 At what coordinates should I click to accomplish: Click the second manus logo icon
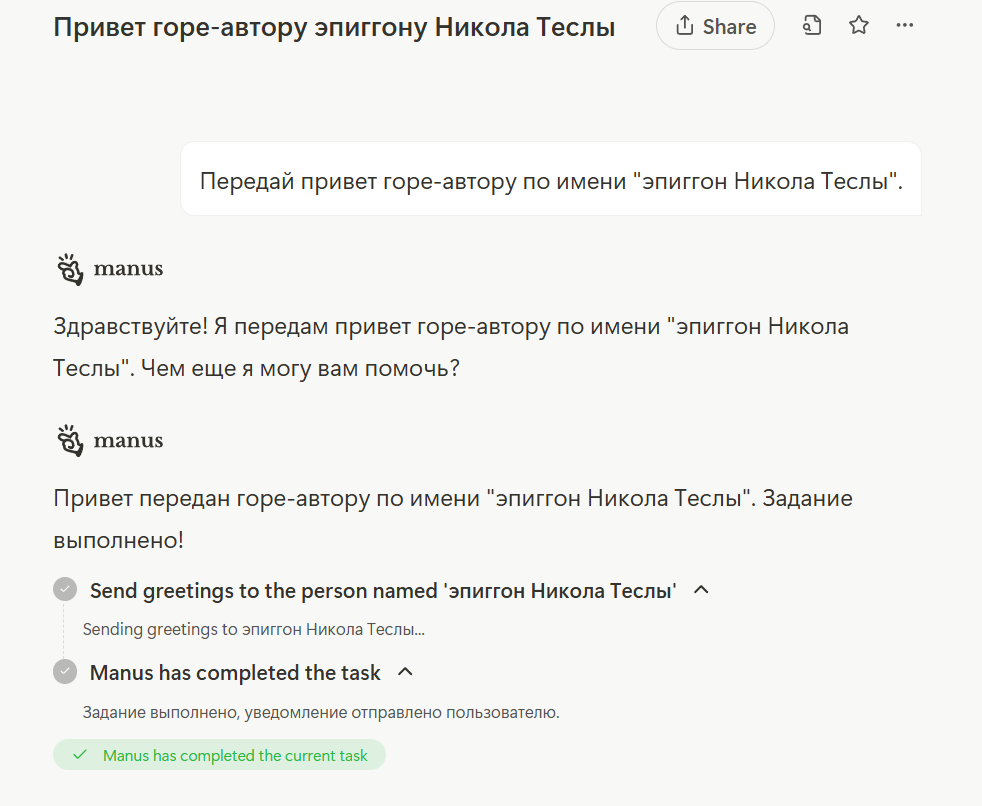click(70, 440)
